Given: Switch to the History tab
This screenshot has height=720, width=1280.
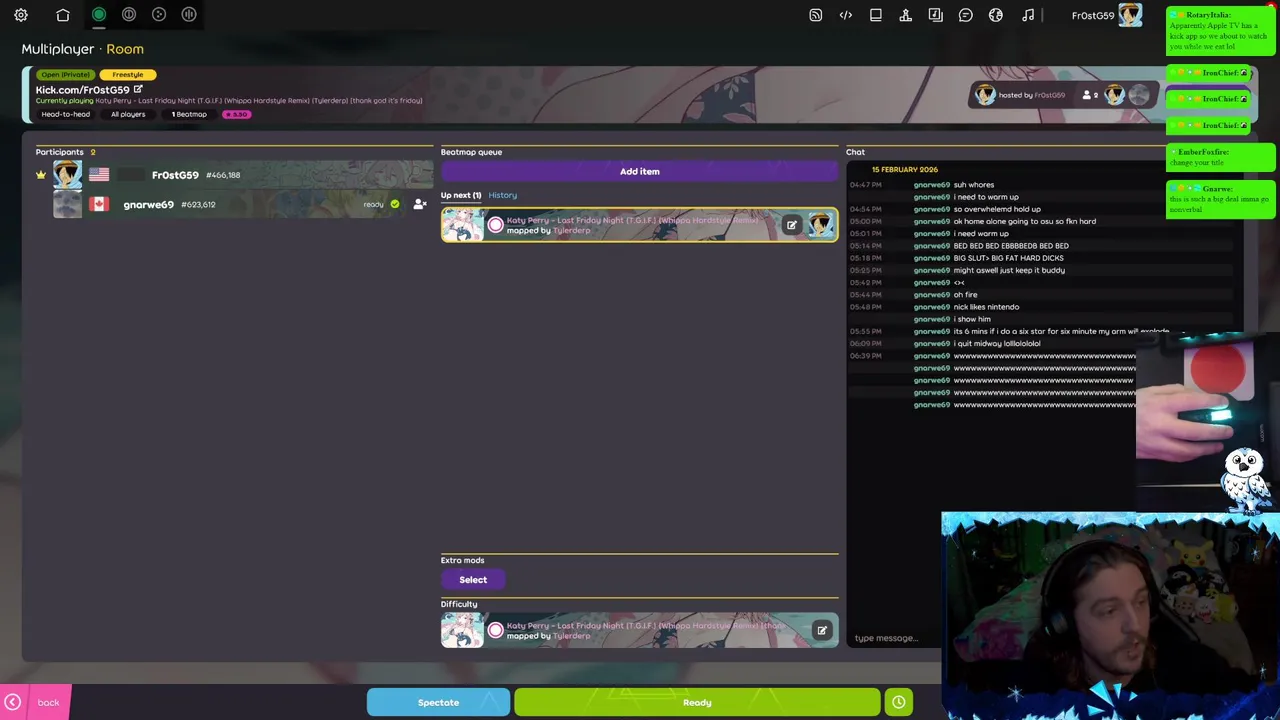Looking at the screenshot, I should pyautogui.click(x=503, y=195).
